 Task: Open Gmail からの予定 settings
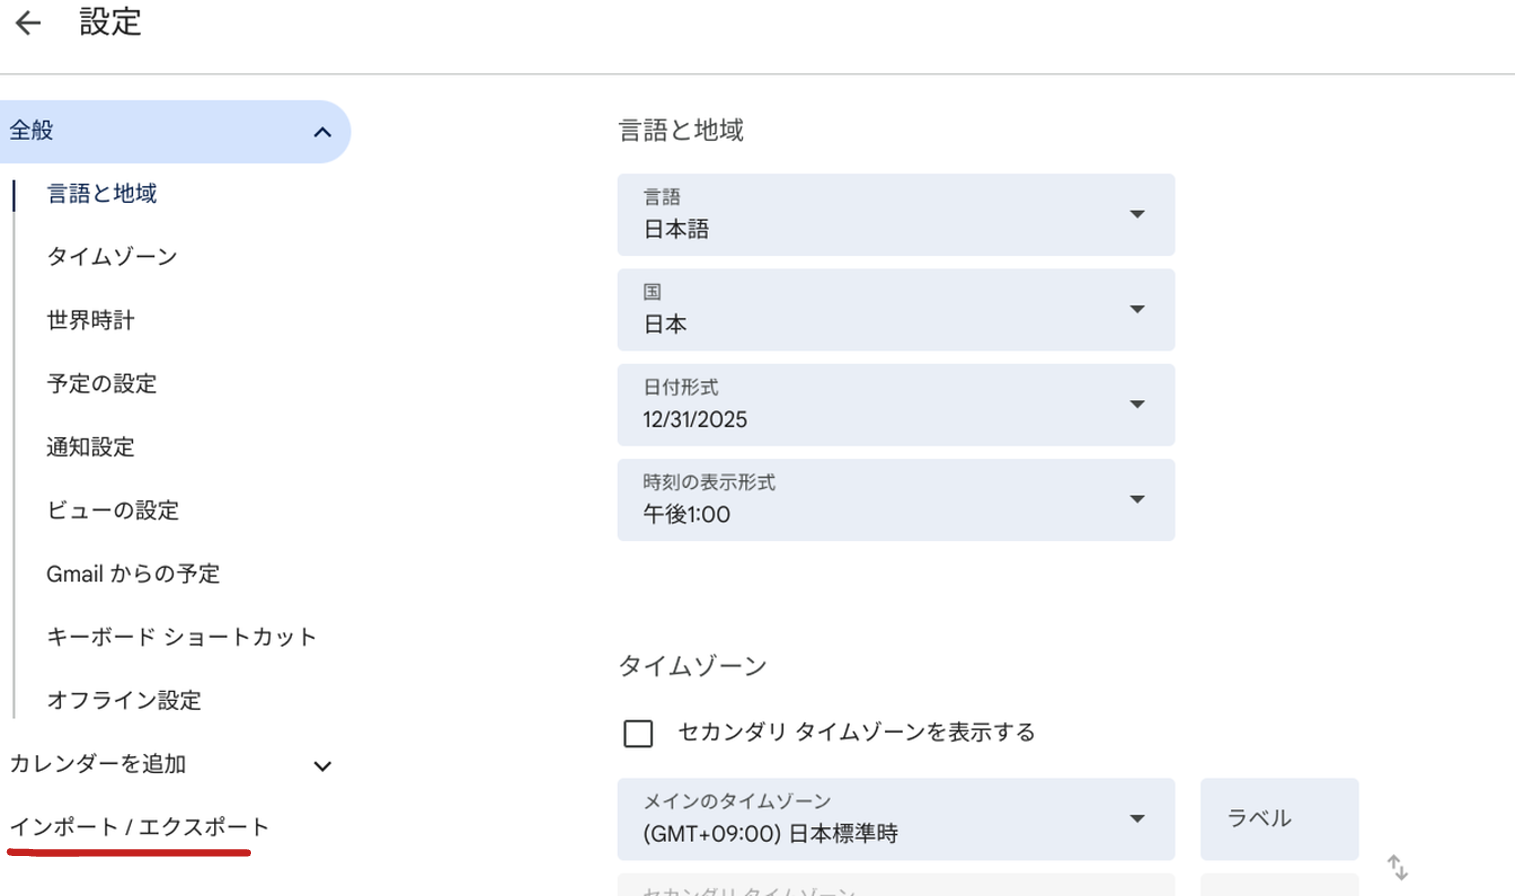click(x=133, y=574)
